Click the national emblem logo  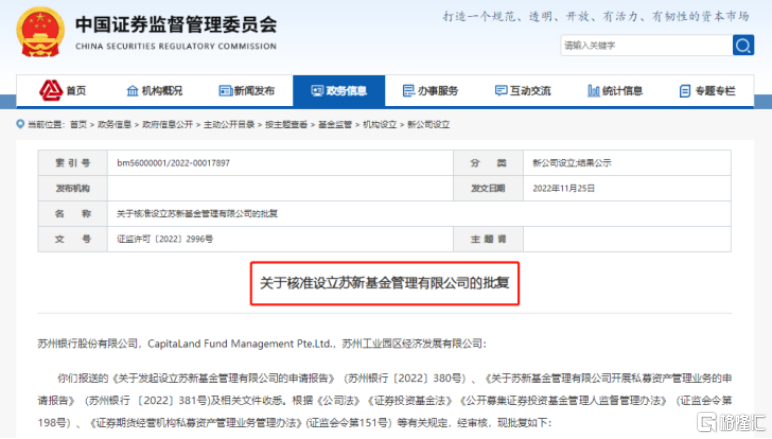click(x=40, y=32)
